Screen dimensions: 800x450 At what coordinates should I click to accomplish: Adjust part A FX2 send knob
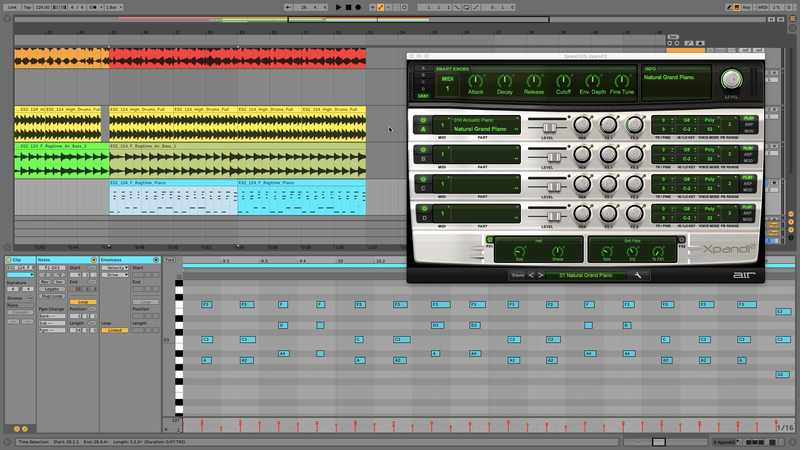point(634,124)
